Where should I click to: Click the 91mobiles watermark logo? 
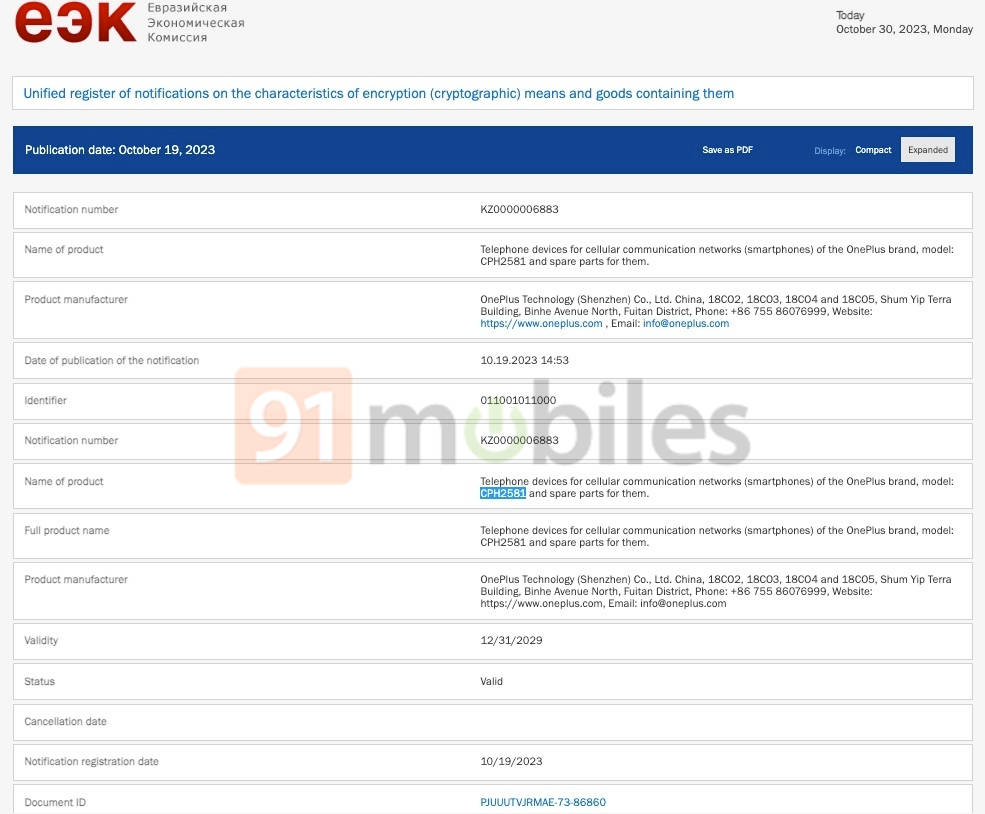point(492,427)
